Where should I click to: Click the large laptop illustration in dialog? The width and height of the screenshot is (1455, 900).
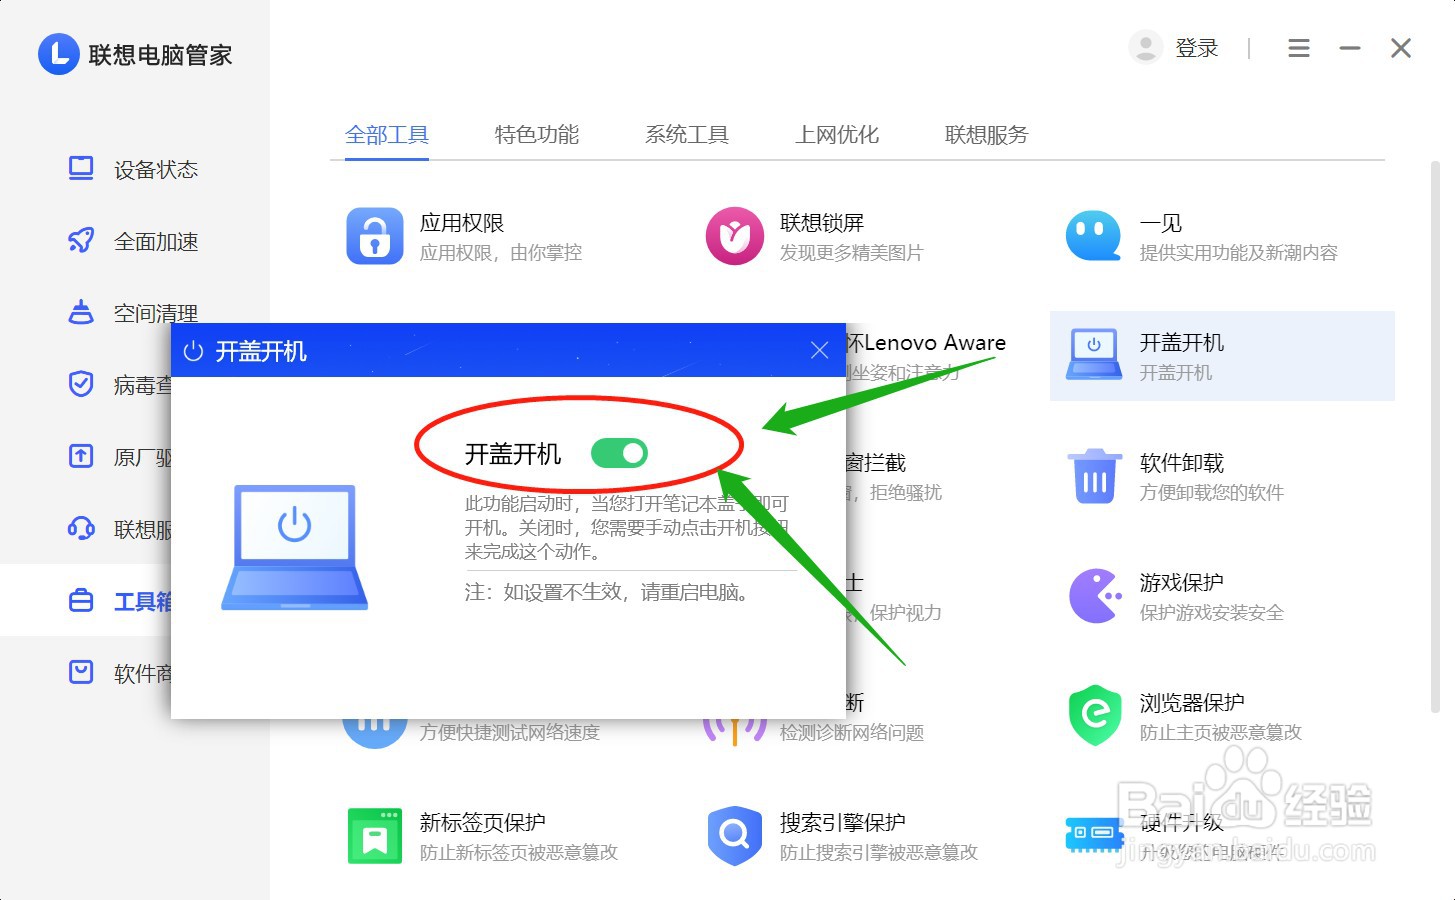tap(294, 547)
